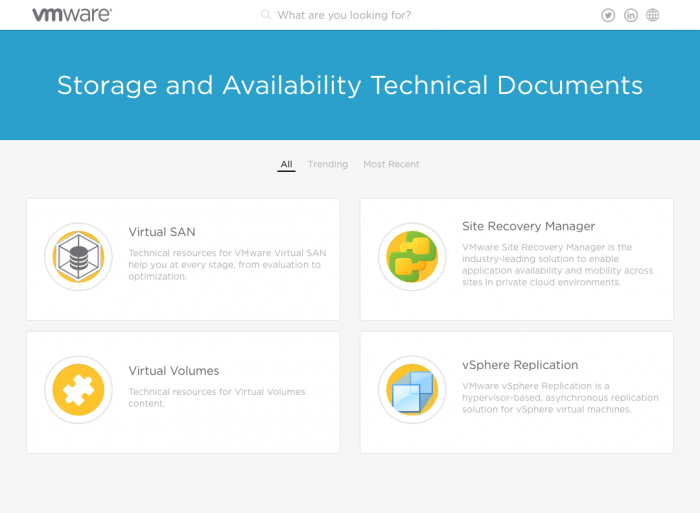Open the Twitter icon link
This screenshot has width=700, height=513.
(608, 15)
